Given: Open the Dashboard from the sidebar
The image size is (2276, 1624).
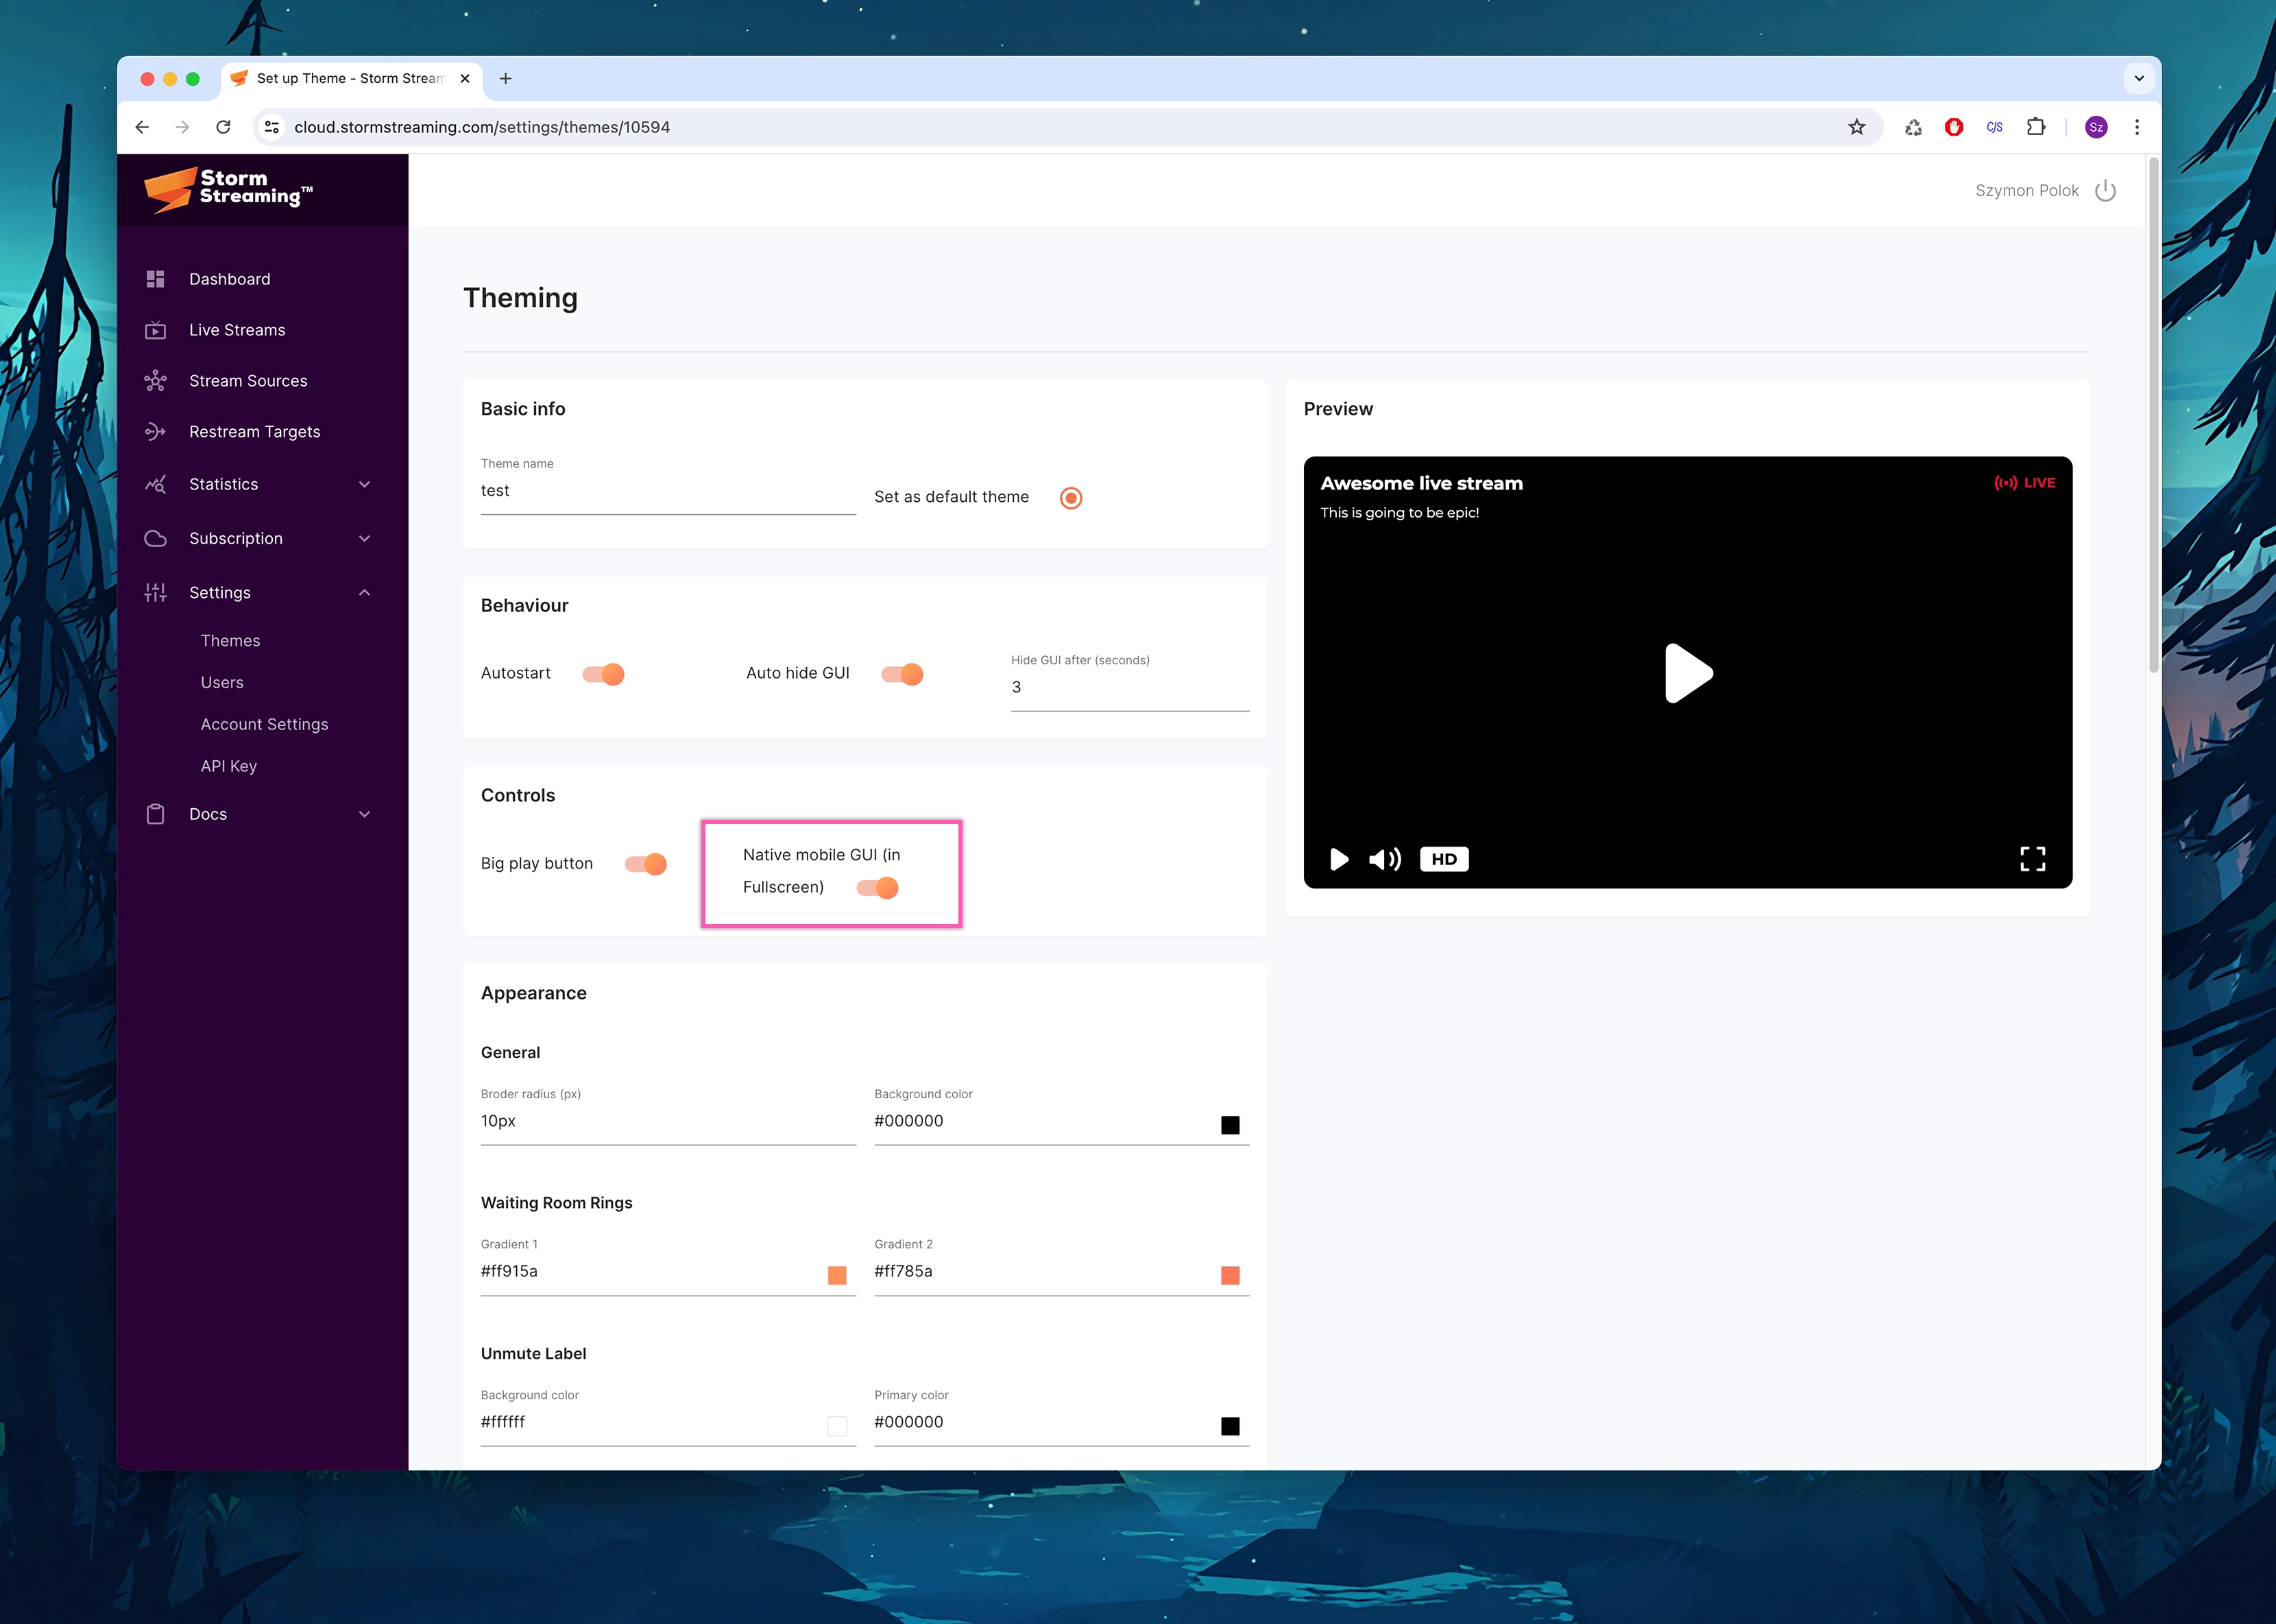Looking at the screenshot, I should 229,279.
